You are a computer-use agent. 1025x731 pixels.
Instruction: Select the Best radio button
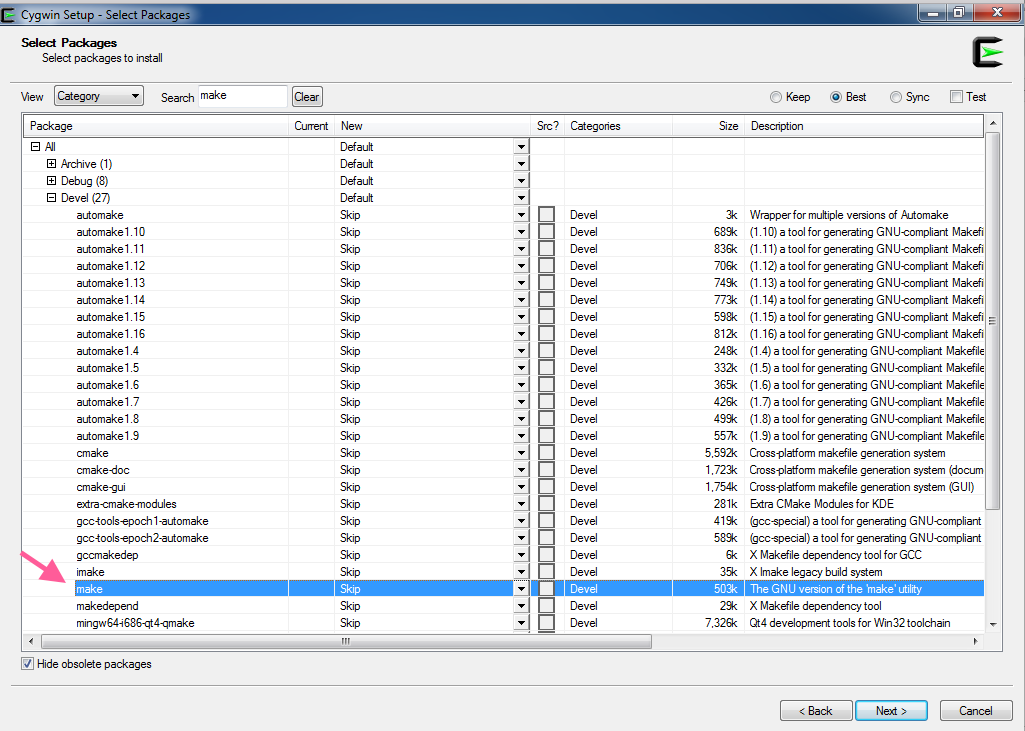[835, 97]
